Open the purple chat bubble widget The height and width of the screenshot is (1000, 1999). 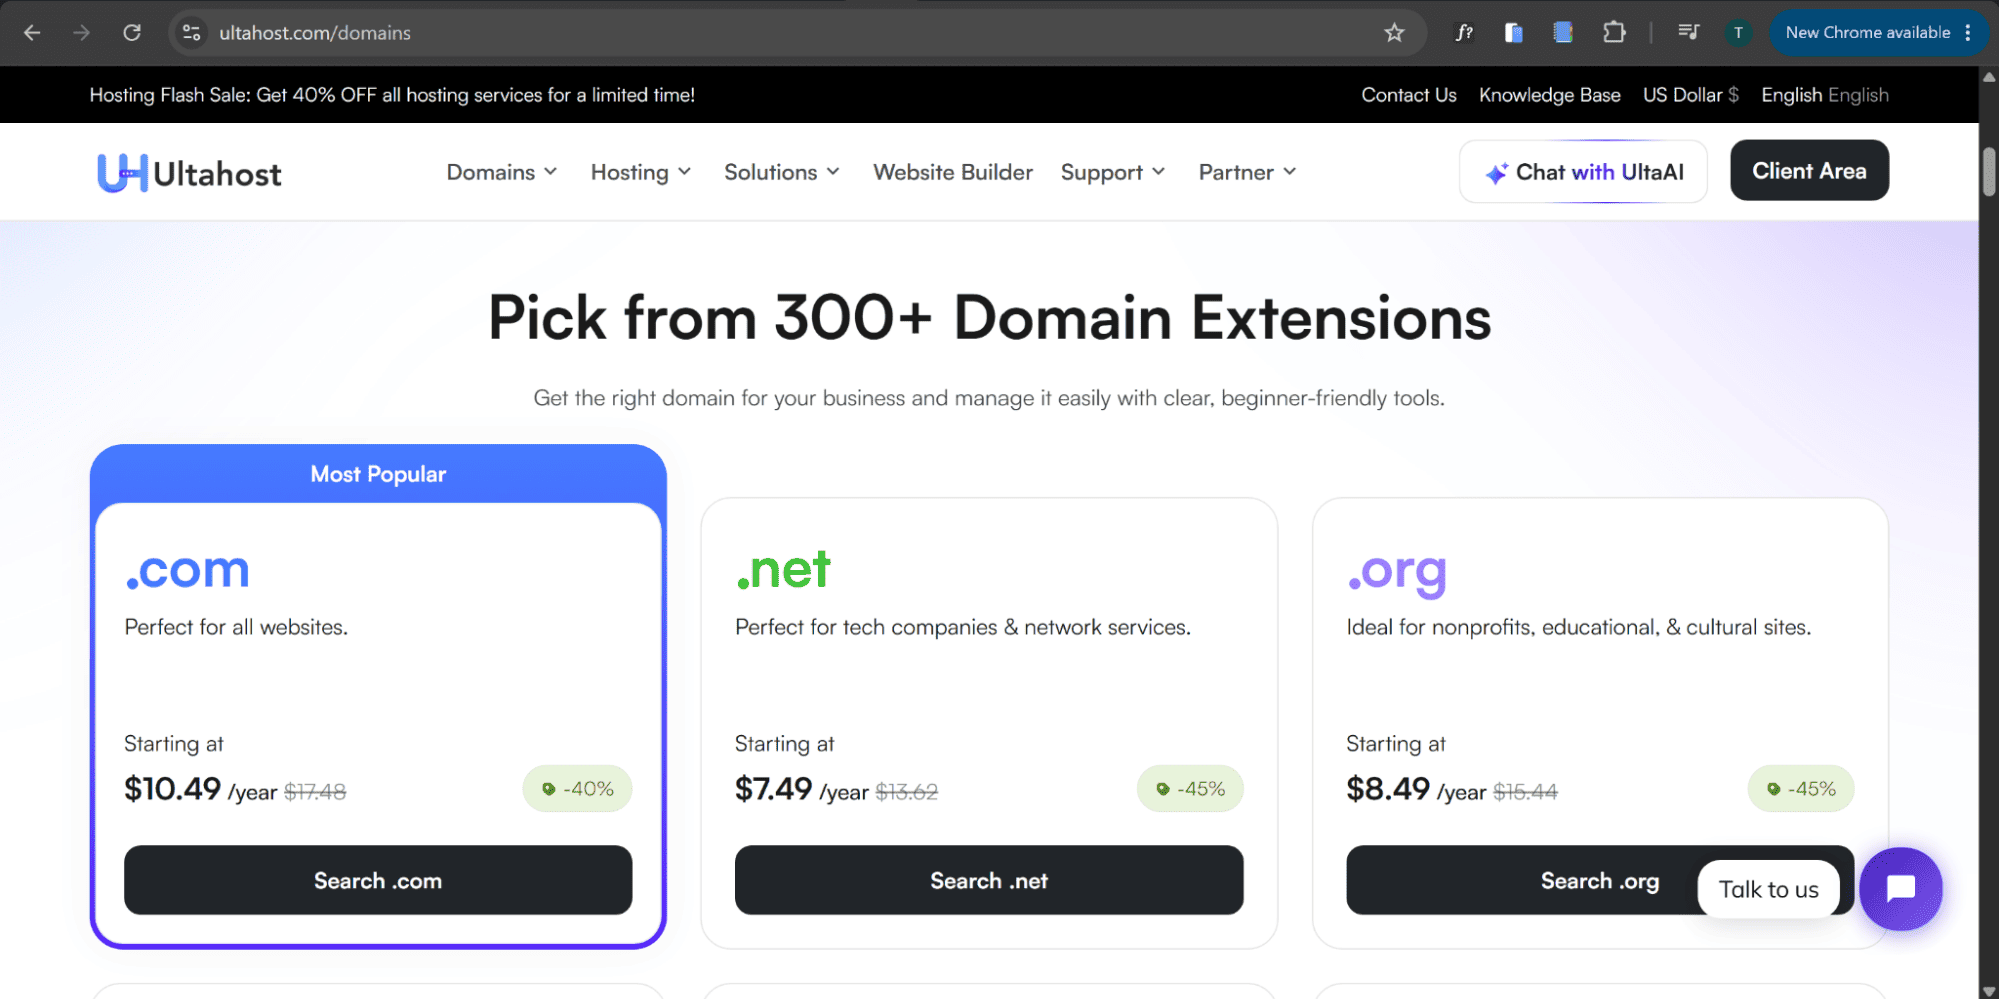coord(1900,888)
